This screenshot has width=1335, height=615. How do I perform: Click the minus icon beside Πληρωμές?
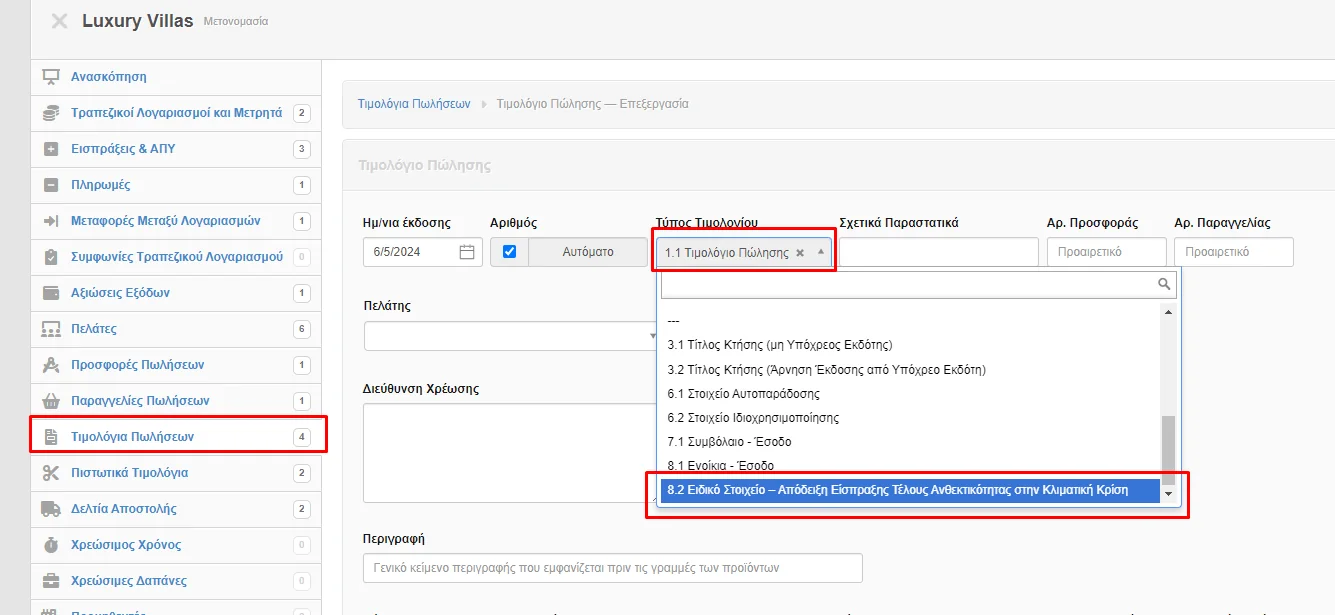click(51, 185)
